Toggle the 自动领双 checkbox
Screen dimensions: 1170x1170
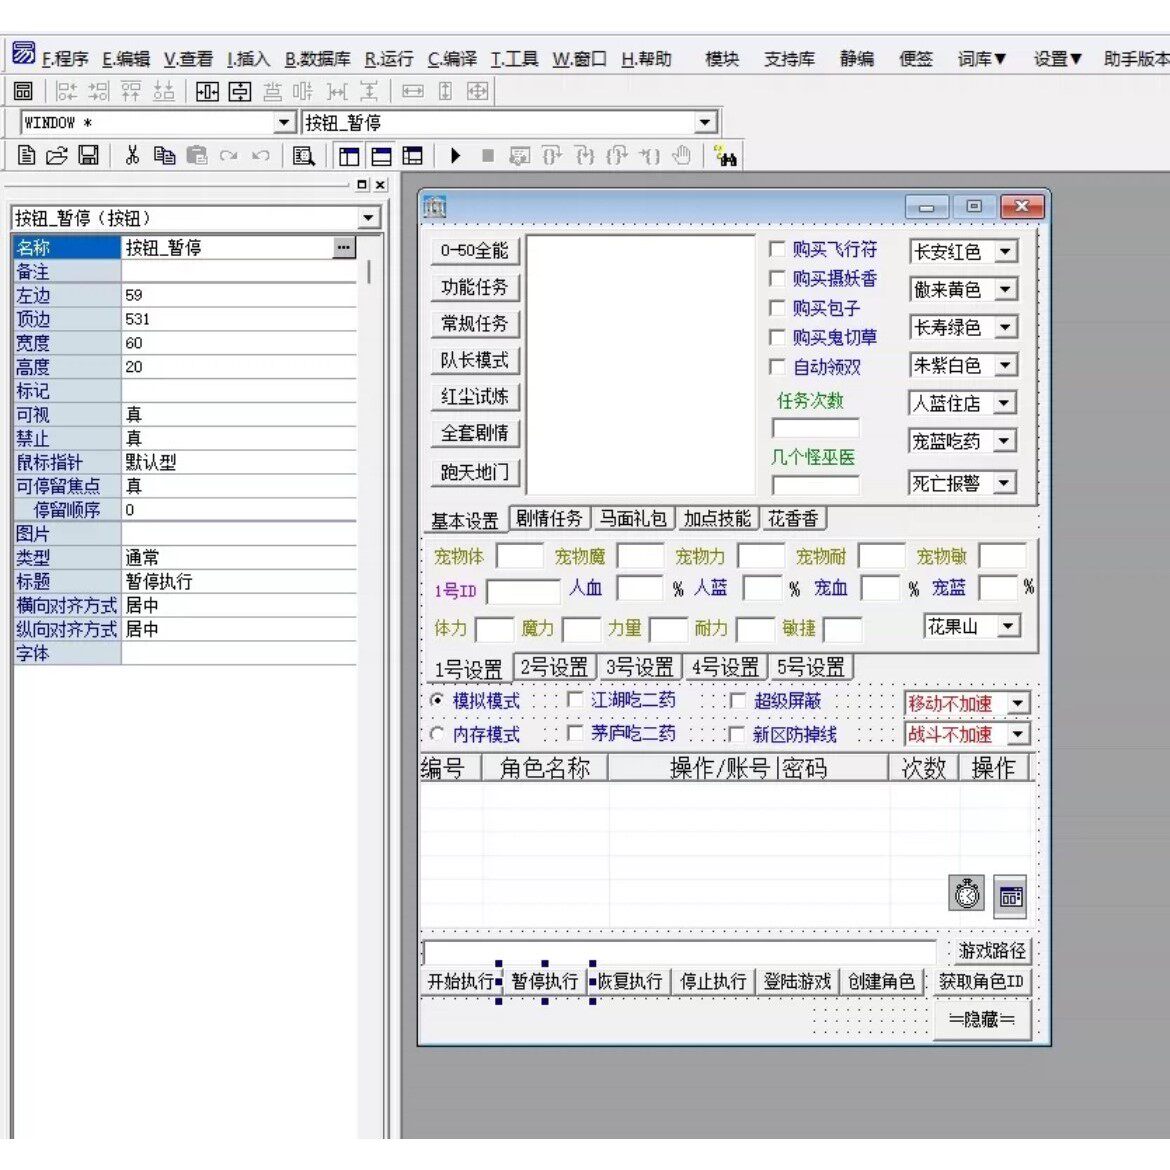[777, 367]
